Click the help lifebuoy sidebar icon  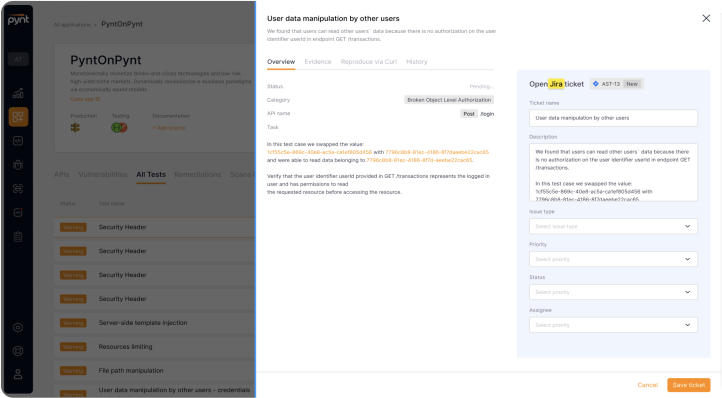pos(18,351)
